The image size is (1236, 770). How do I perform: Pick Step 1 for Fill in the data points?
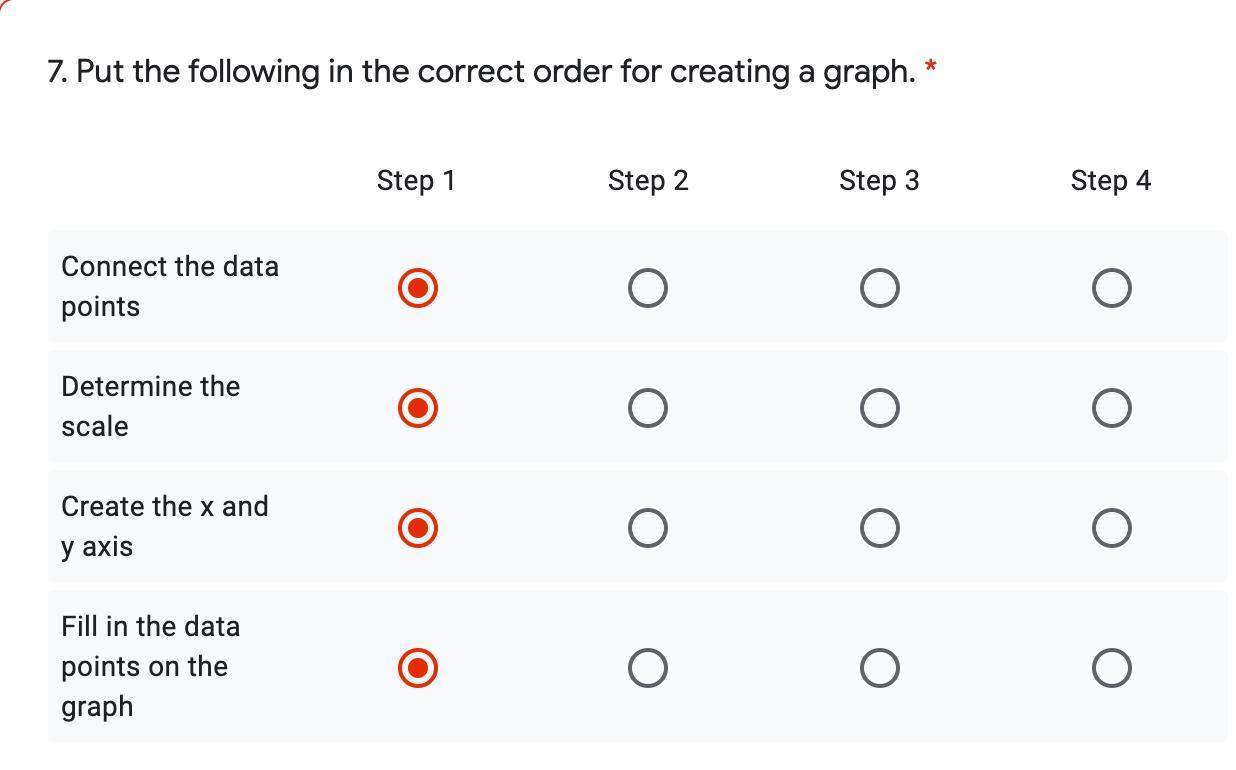pyautogui.click(x=418, y=667)
